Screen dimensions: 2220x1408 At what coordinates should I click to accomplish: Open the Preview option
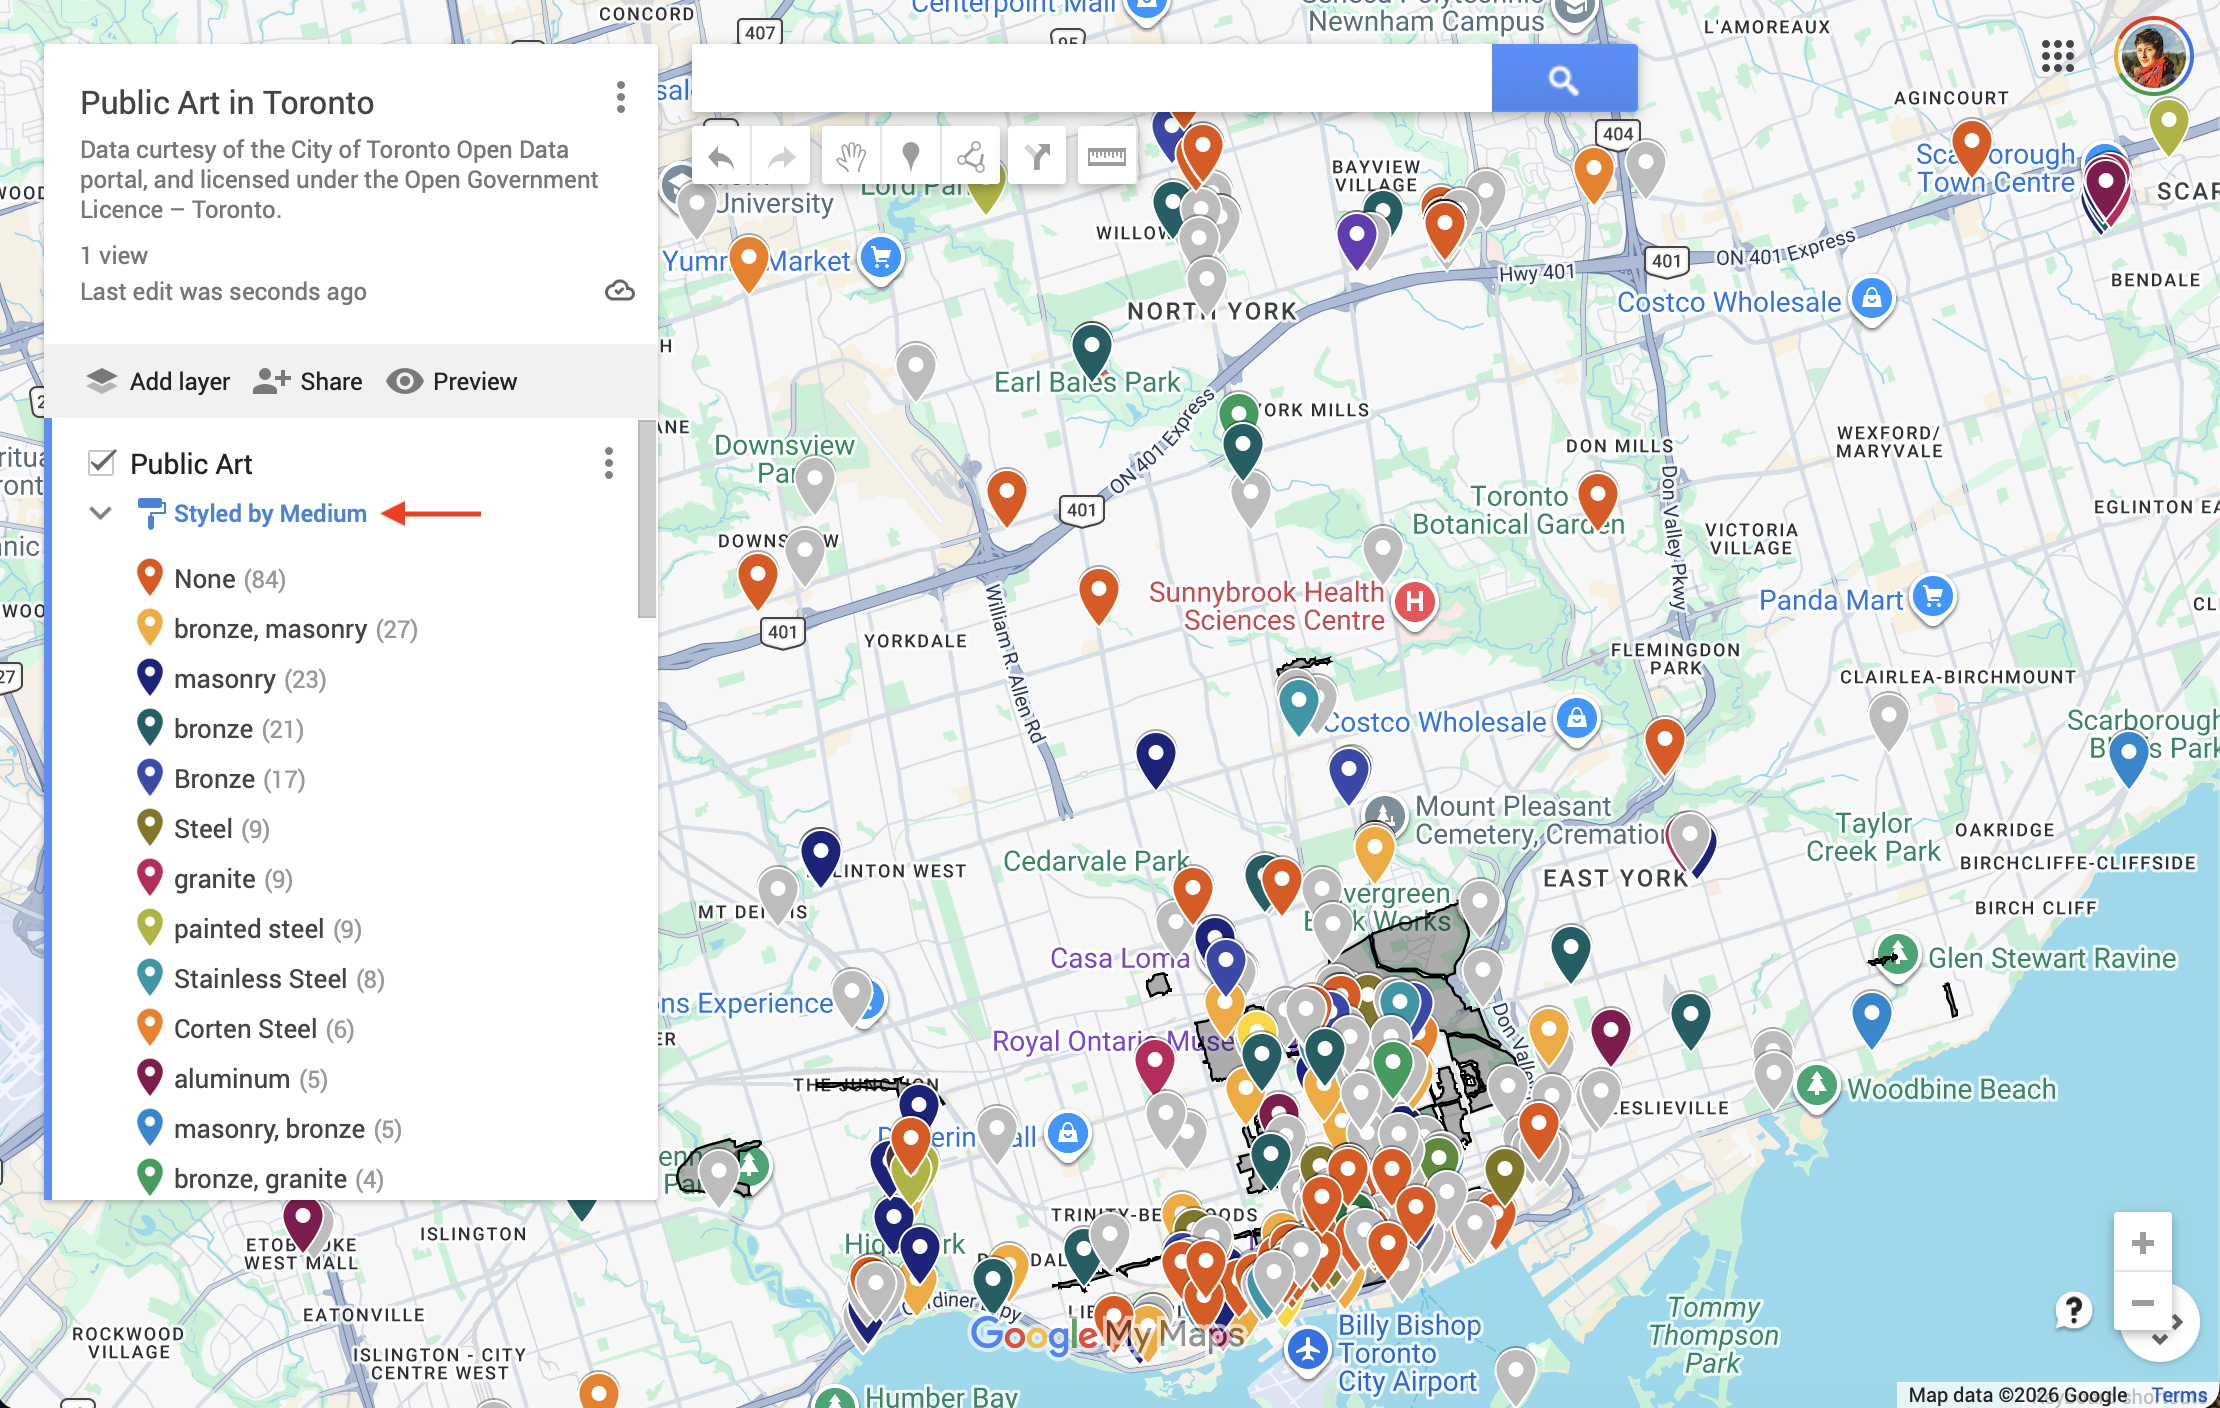pyautogui.click(x=452, y=381)
